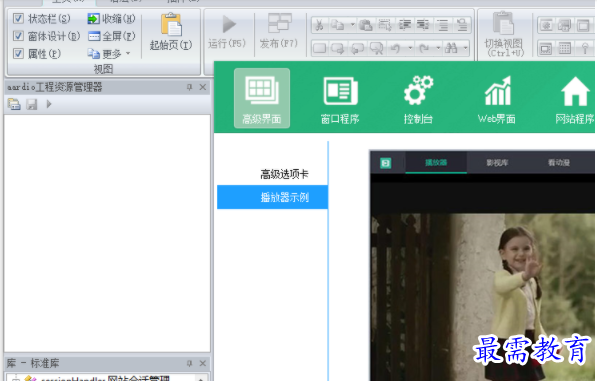Click the paste icon in toolbar
The image size is (597, 381).
click(x=366, y=26)
